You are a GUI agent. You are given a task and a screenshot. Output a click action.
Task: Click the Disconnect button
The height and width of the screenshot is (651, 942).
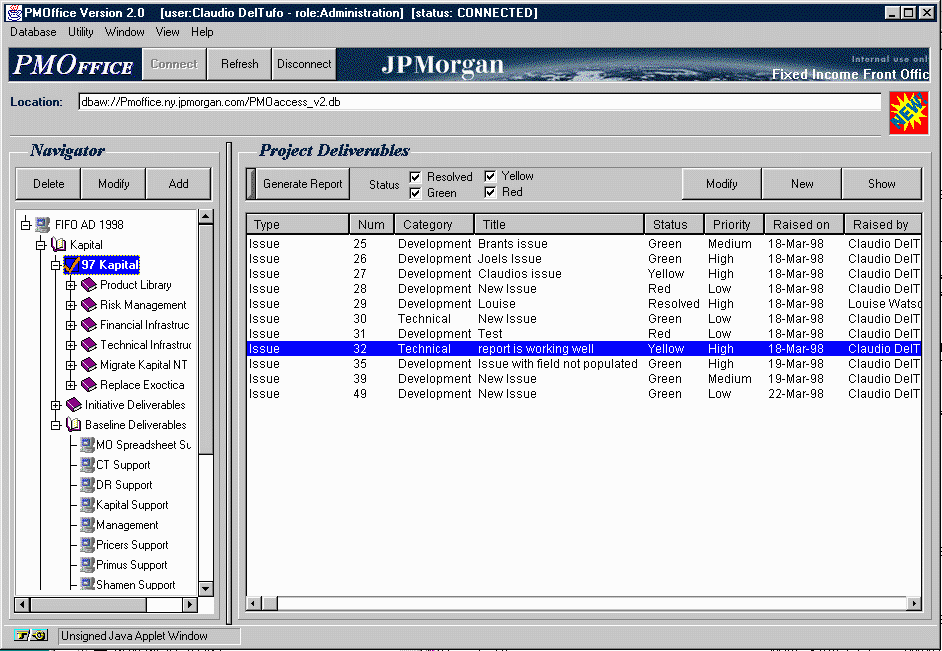click(x=304, y=64)
